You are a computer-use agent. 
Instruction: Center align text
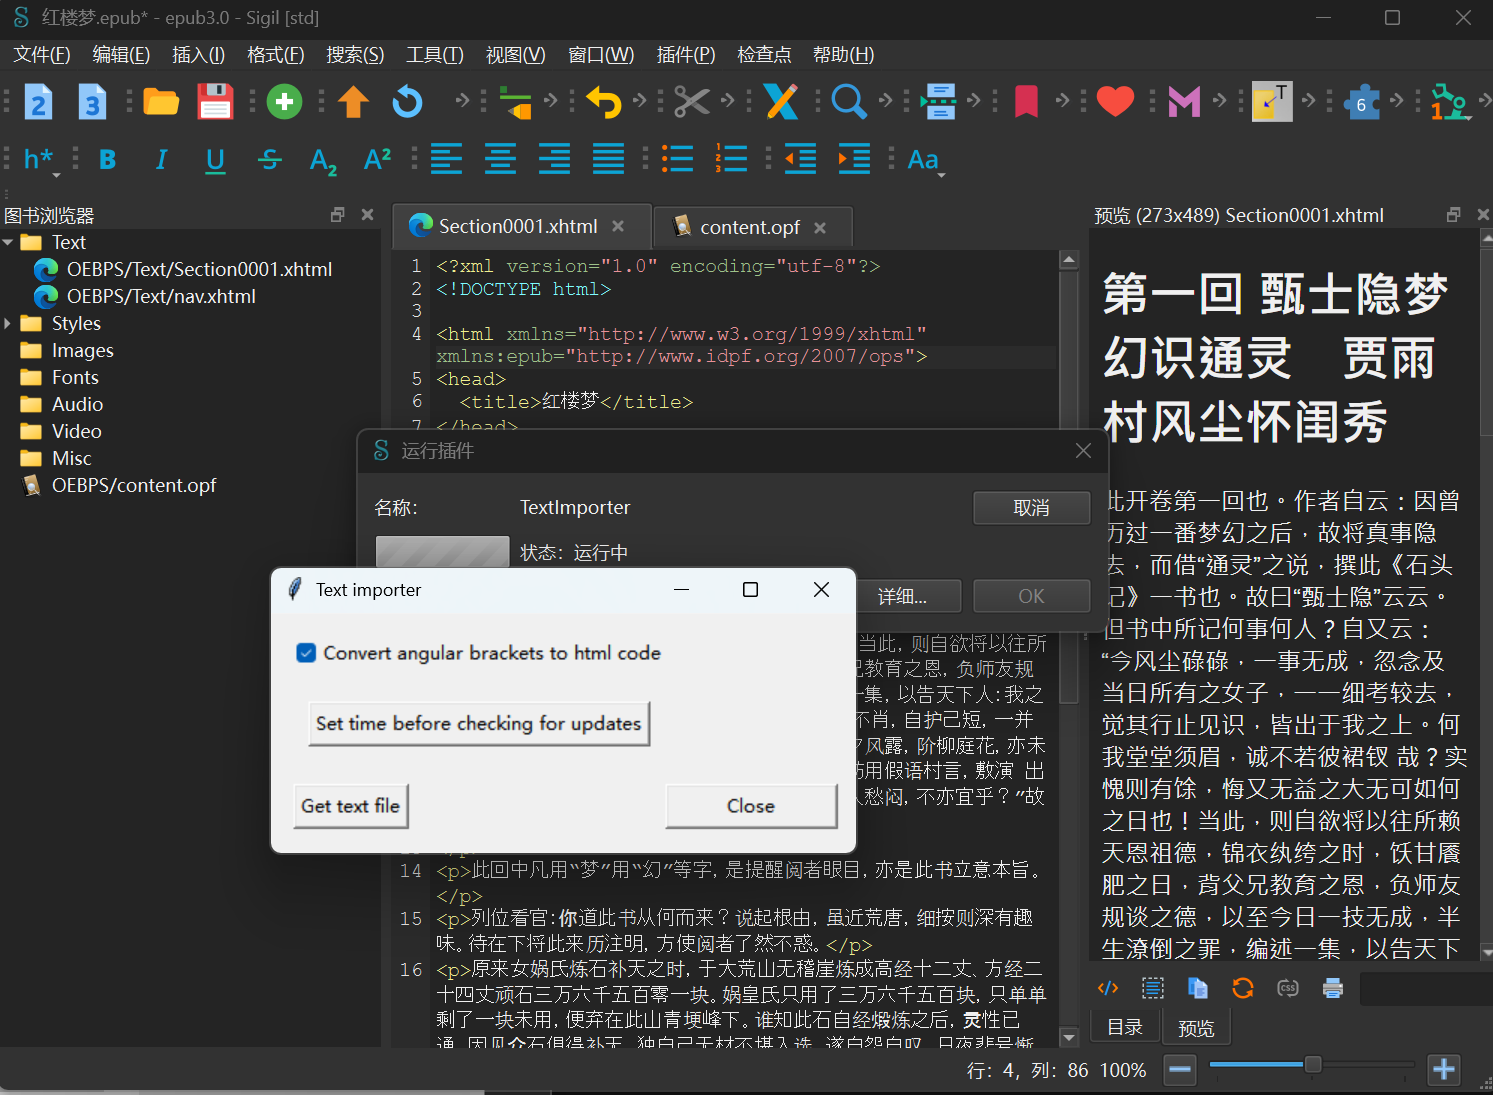[500, 159]
